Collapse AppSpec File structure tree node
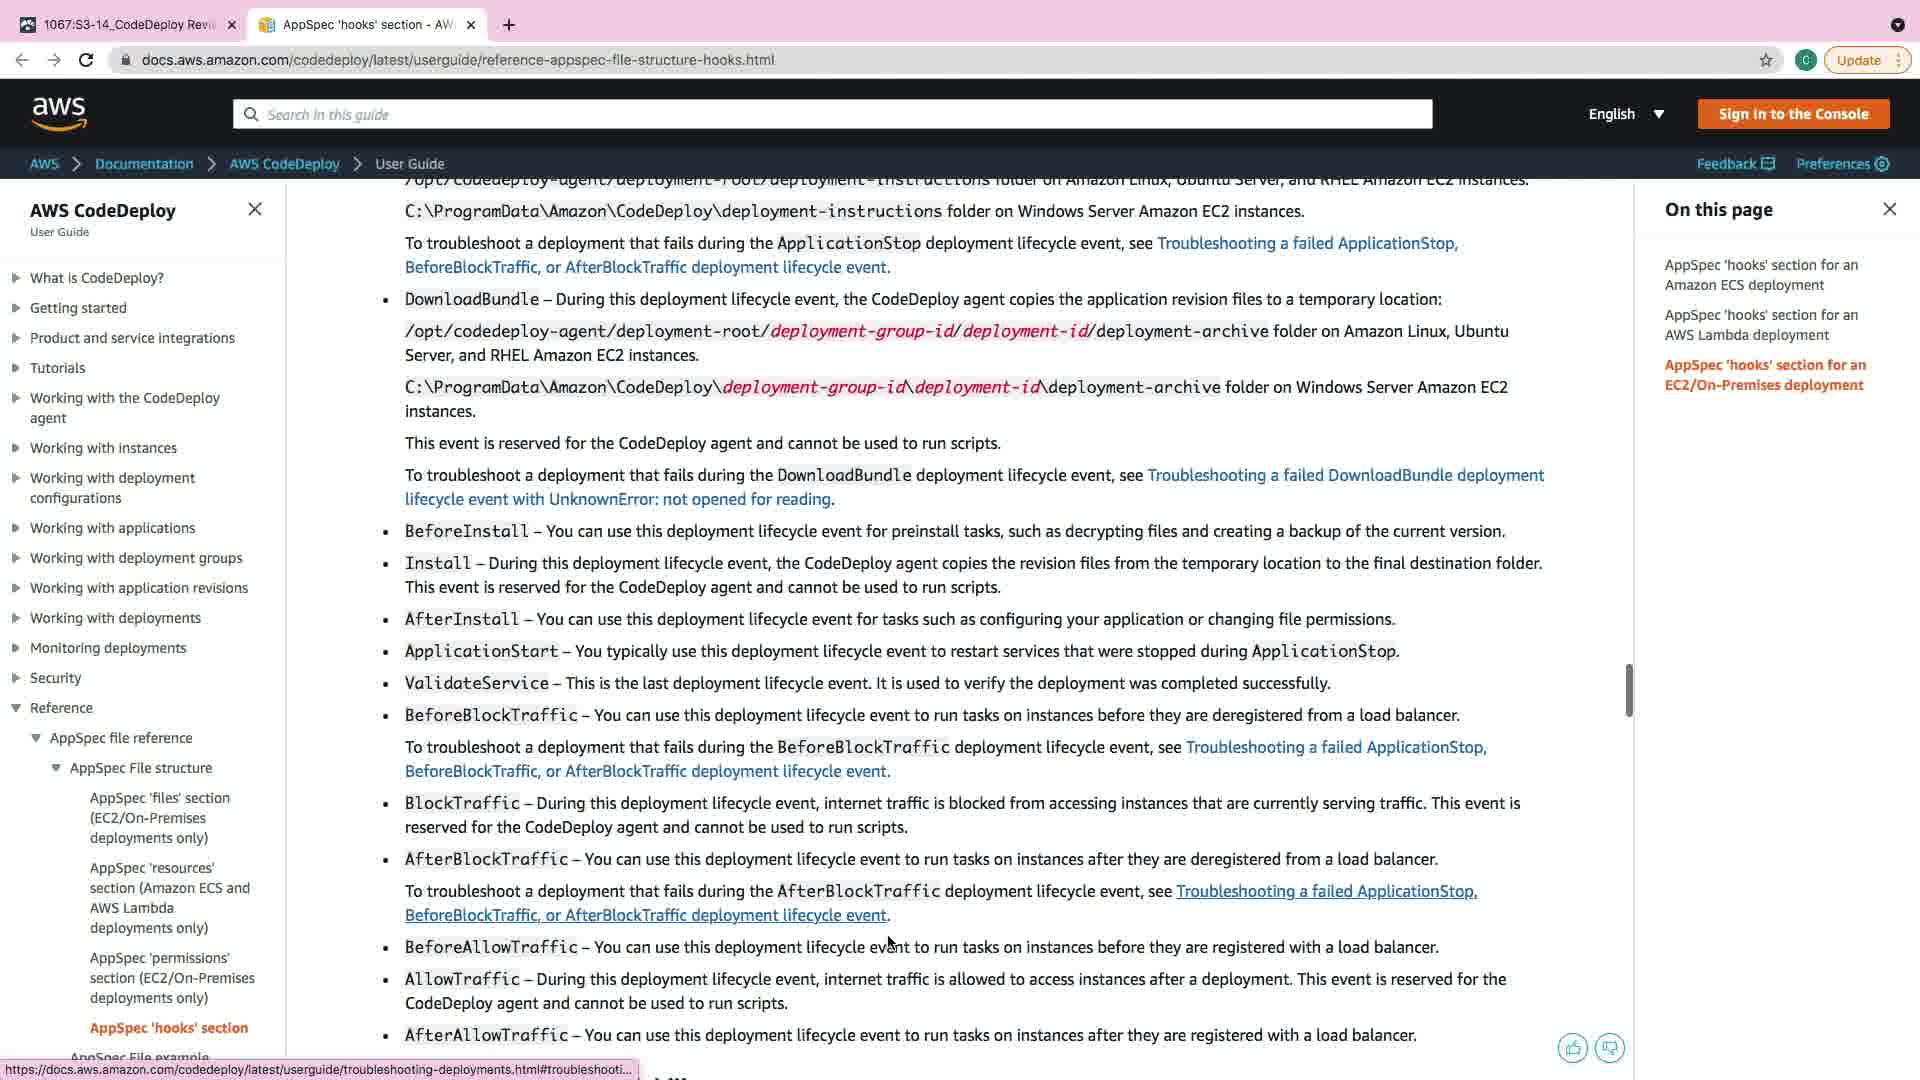 pos(56,768)
